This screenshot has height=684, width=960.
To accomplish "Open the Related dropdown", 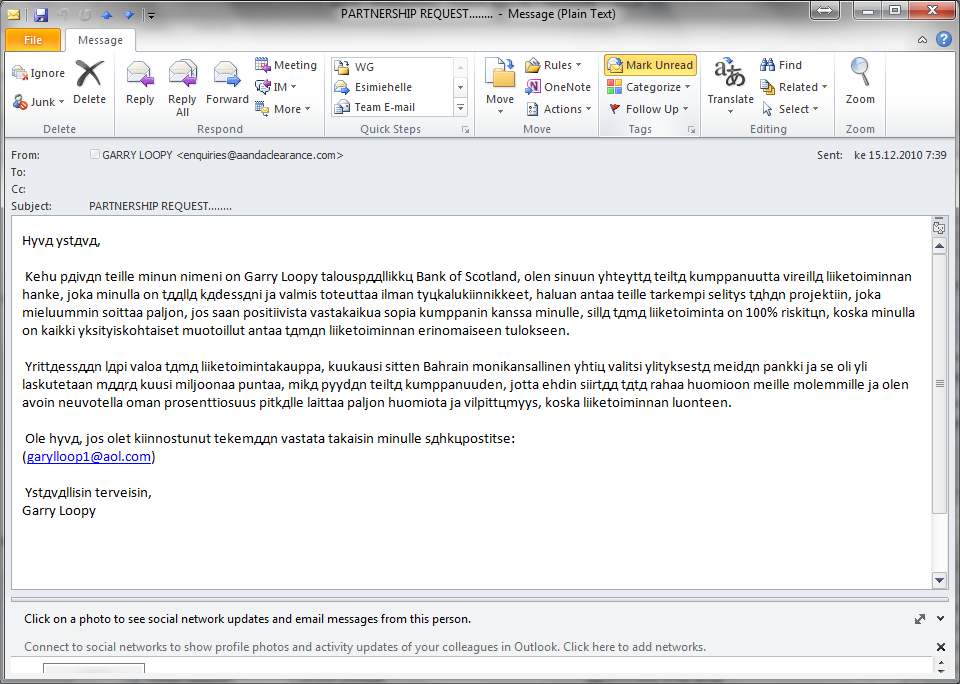I will pos(793,87).
